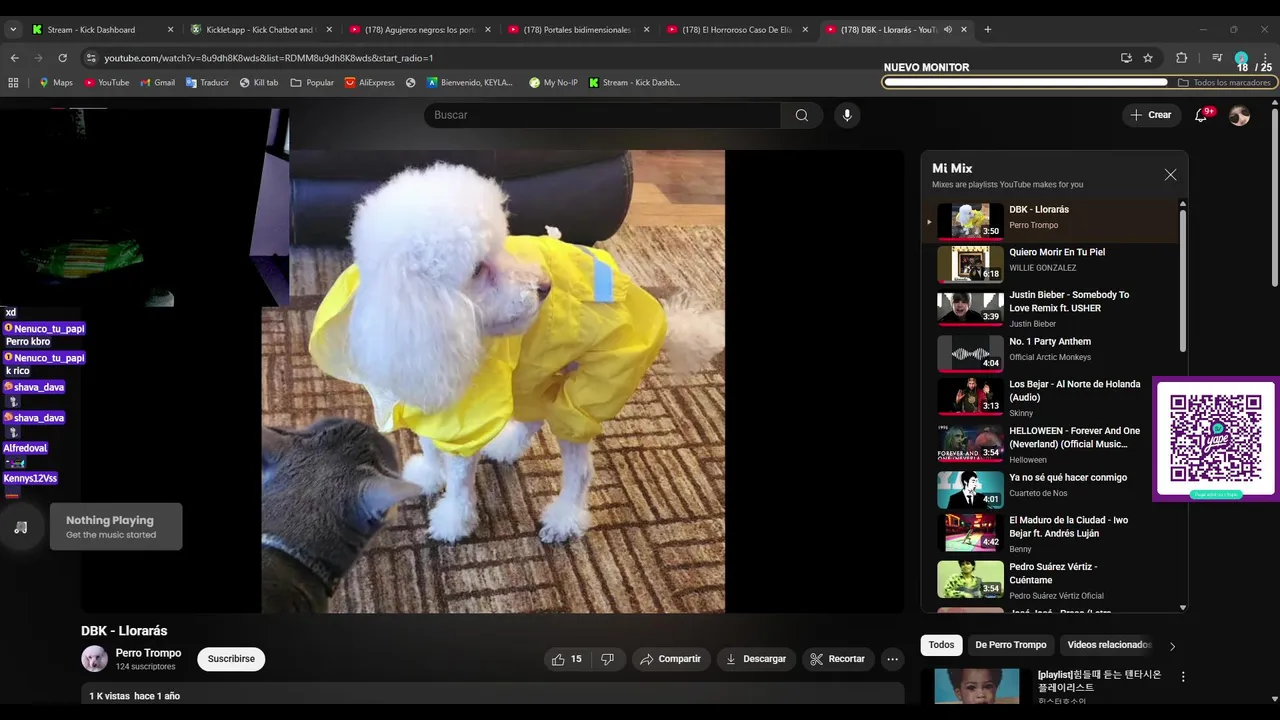This screenshot has width=1280, height=720.
Task: Open more actions ellipsis under video
Action: pos(892,659)
